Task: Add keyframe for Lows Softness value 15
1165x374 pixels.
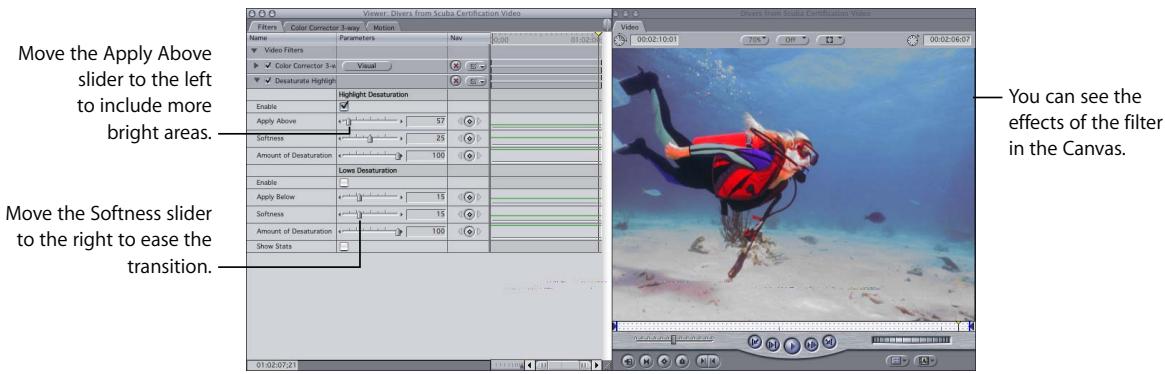Action: [x=470, y=214]
